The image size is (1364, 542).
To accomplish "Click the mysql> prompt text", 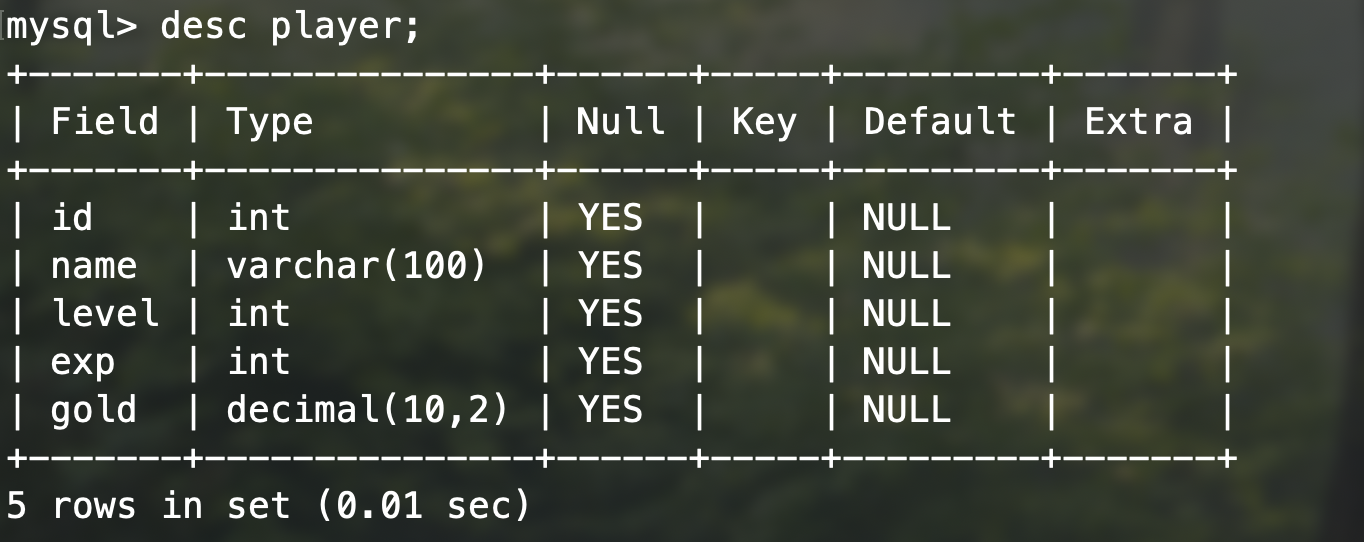I will click(x=71, y=27).
